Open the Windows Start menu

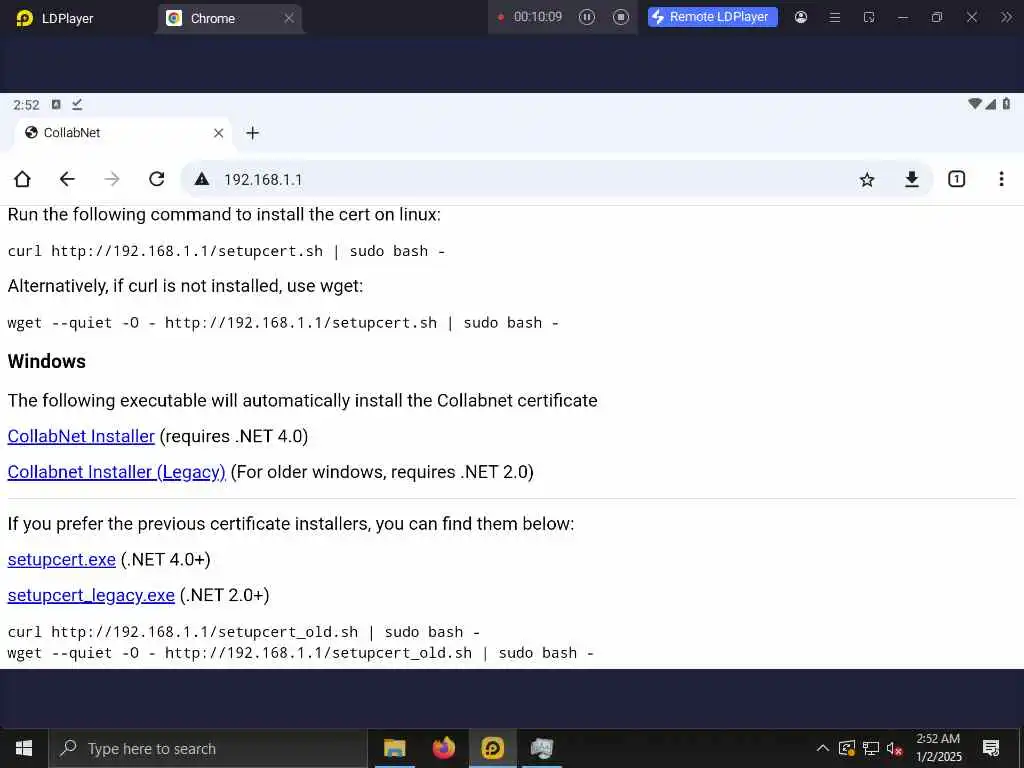click(24, 748)
